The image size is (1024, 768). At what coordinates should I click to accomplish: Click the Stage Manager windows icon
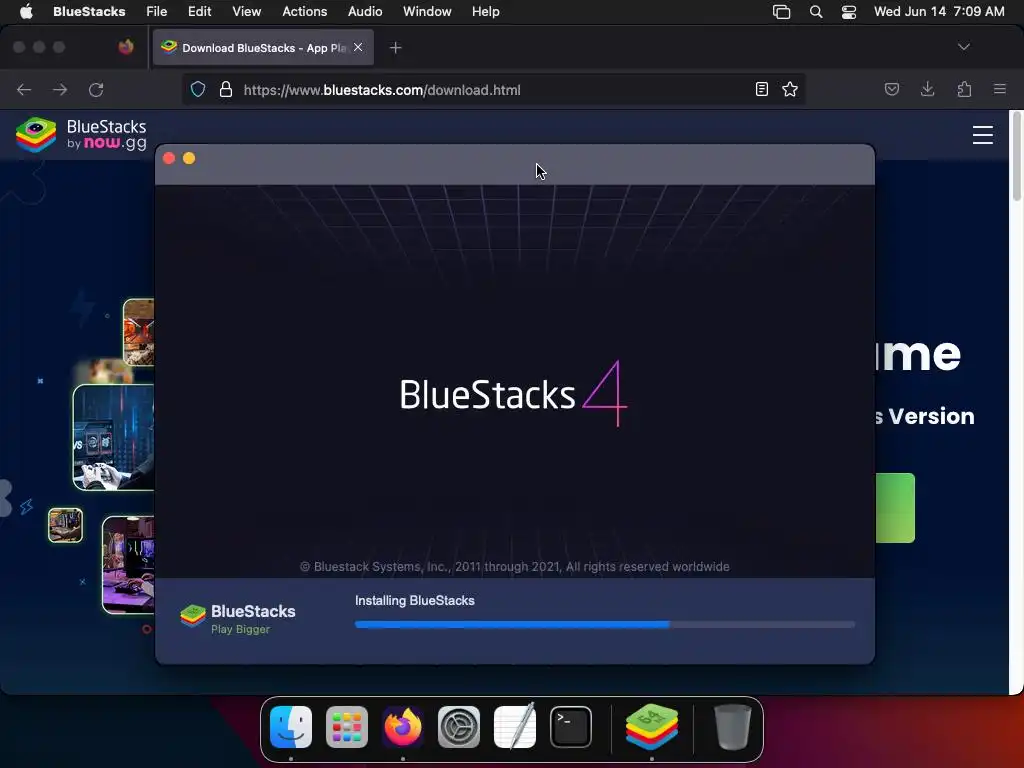tap(781, 12)
